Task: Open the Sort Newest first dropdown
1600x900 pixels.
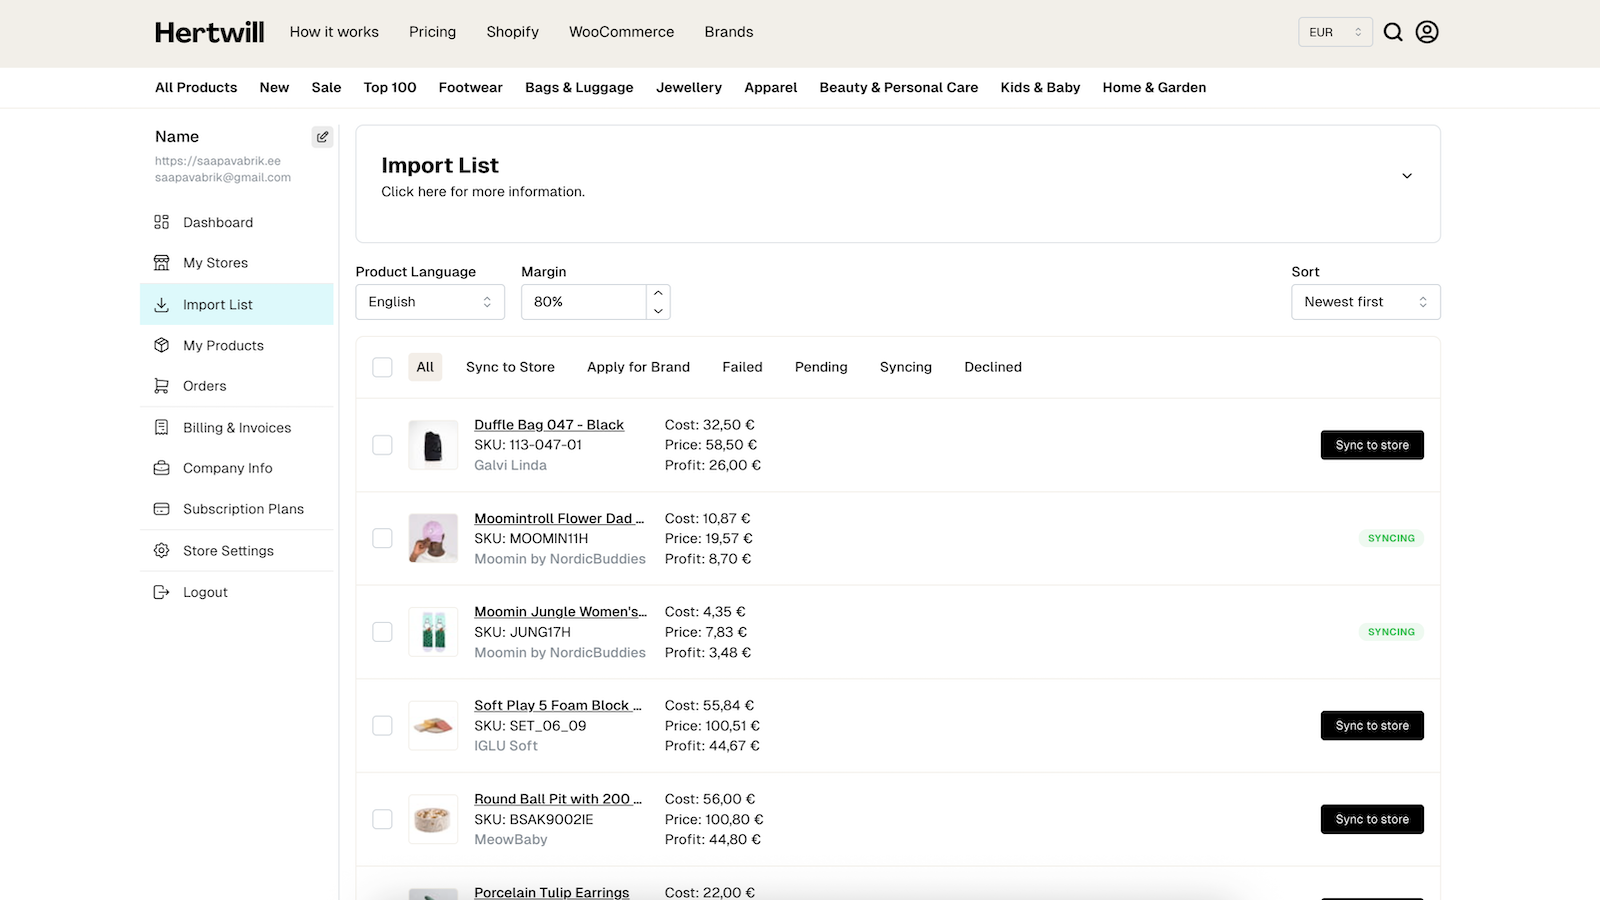Action: pyautogui.click(x=1366, y=302)
